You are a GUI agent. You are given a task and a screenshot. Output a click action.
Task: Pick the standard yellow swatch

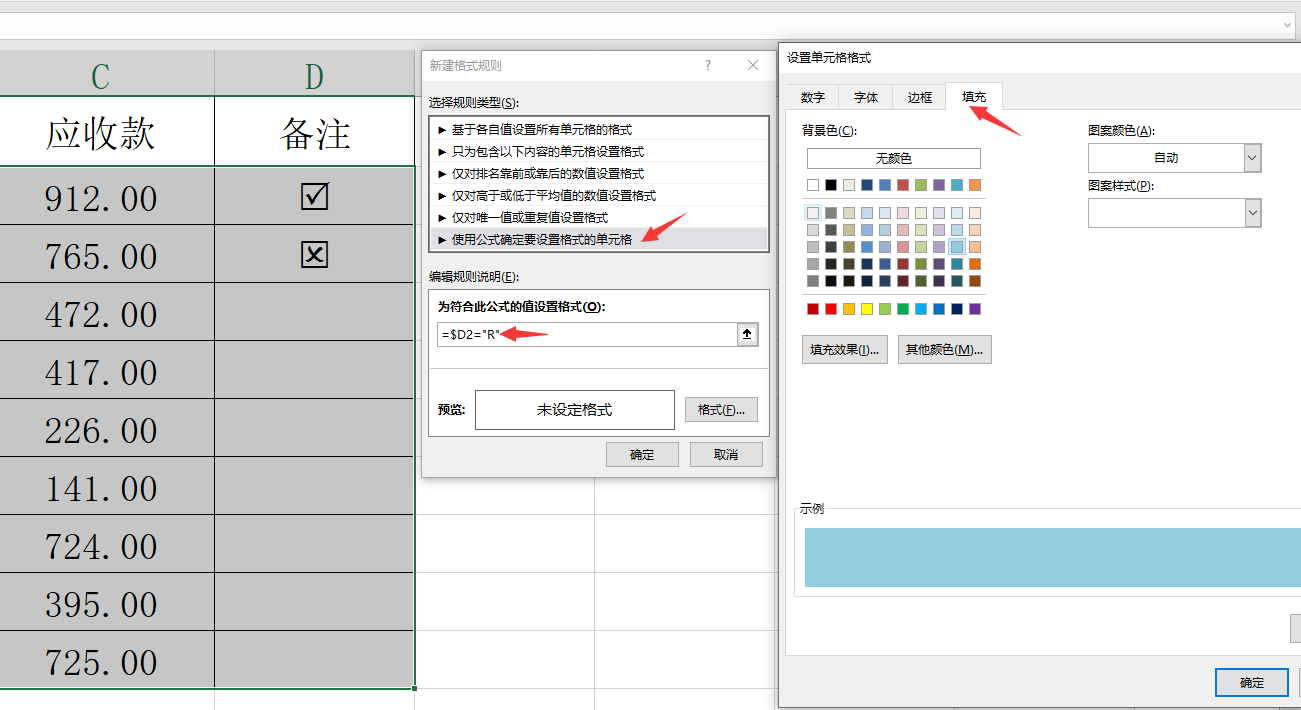pyautogui.click(x=867, y=309)
